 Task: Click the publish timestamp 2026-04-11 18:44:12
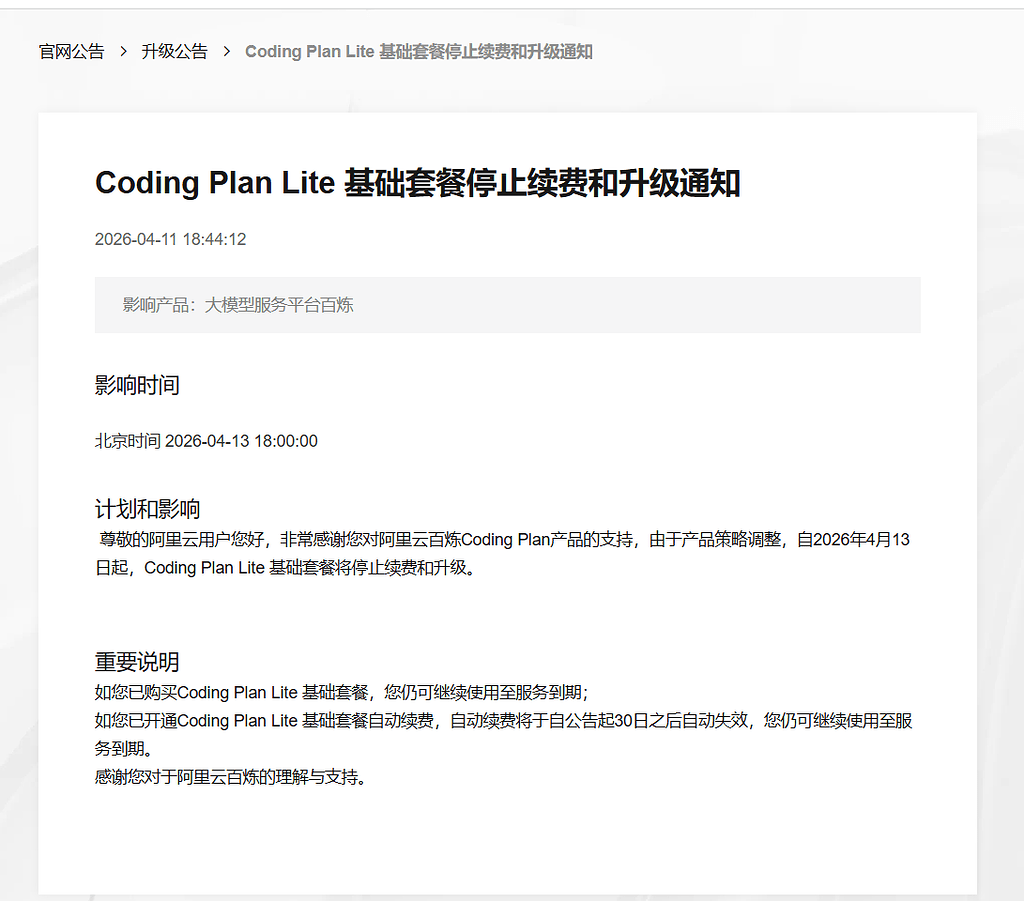(170, 240)
